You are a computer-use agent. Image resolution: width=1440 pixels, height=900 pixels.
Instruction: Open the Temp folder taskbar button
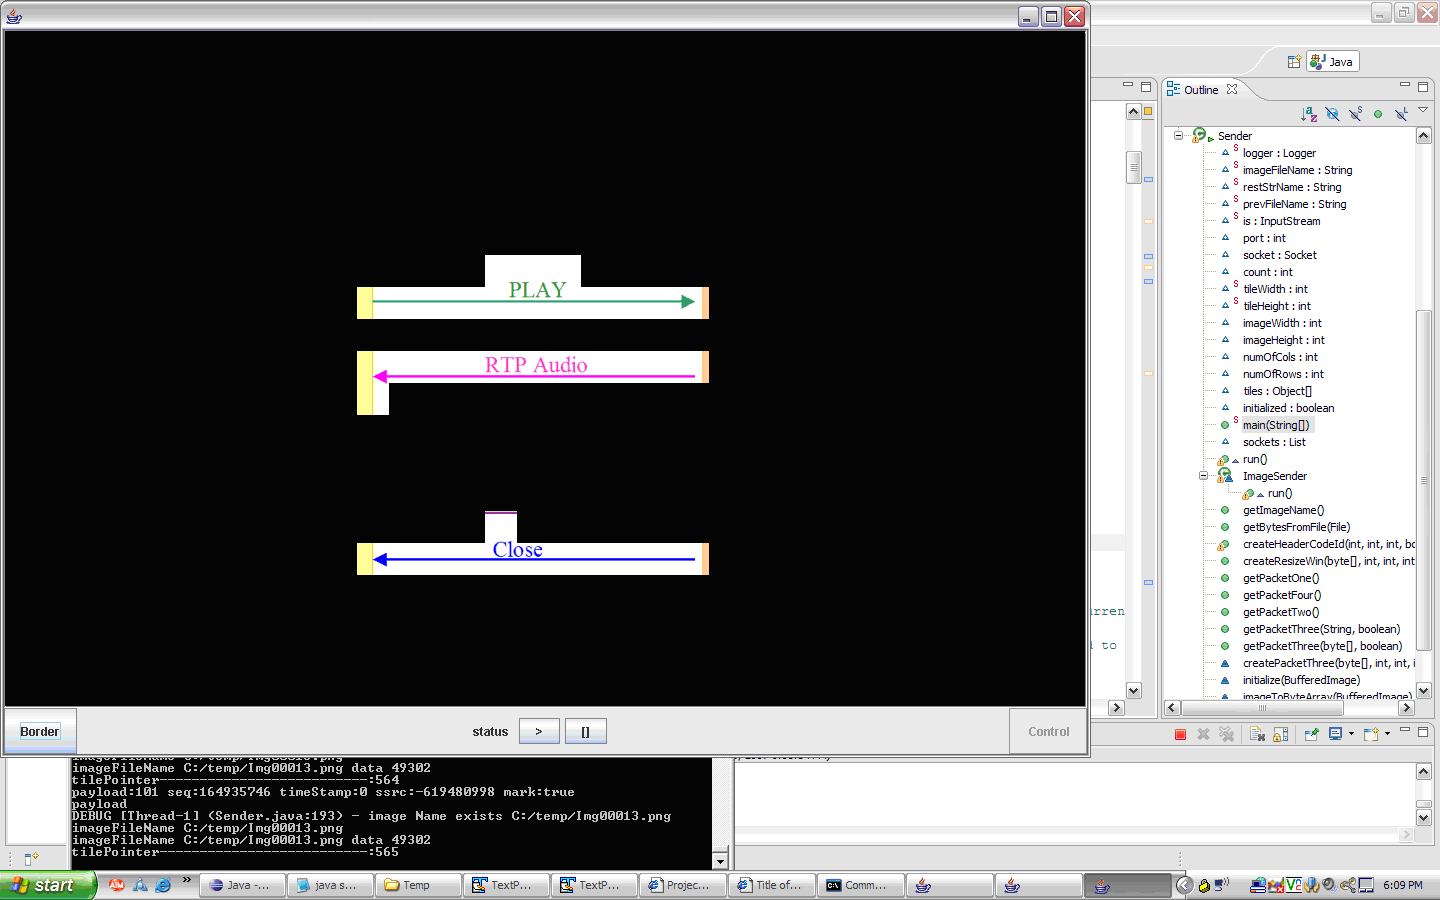point(418,885)
